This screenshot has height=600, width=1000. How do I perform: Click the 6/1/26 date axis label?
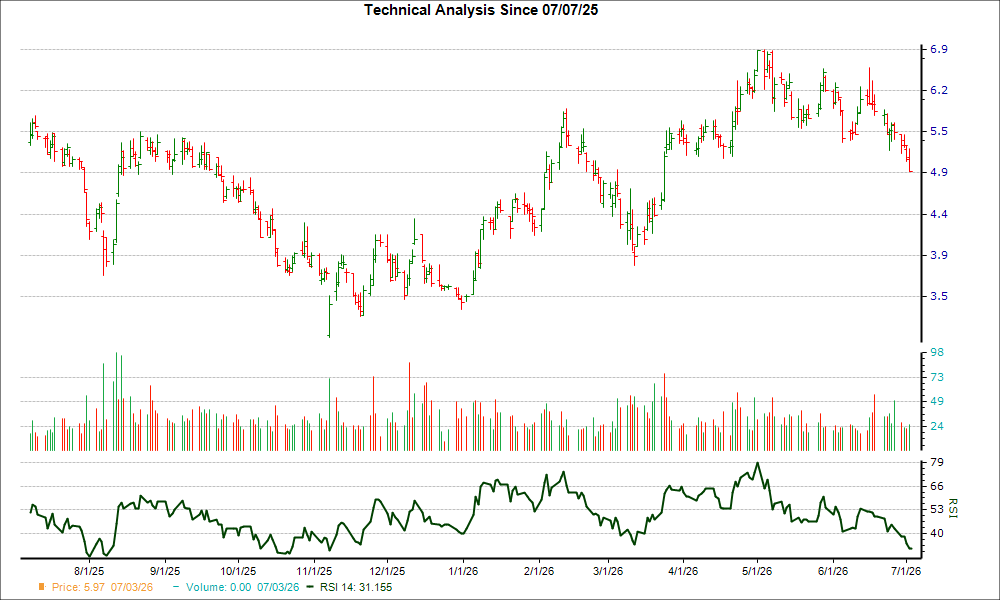pos(832,571)
